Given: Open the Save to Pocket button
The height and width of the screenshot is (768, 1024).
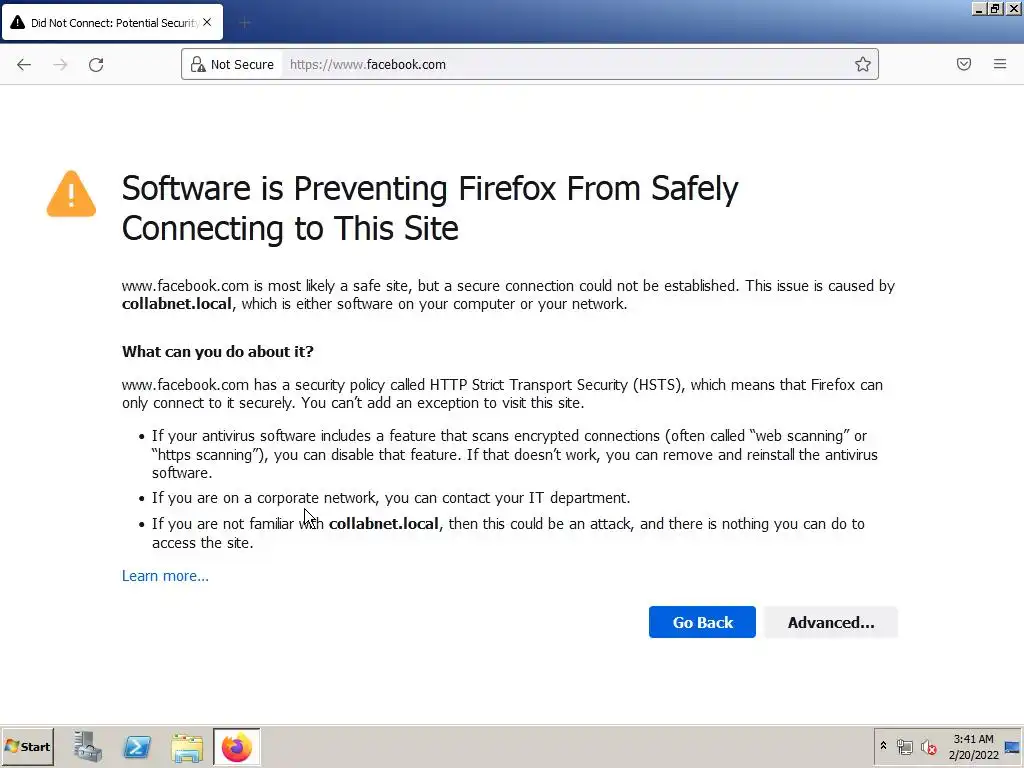Looking at the screenshot, I should pyautogui.click(x=964, y=64).
